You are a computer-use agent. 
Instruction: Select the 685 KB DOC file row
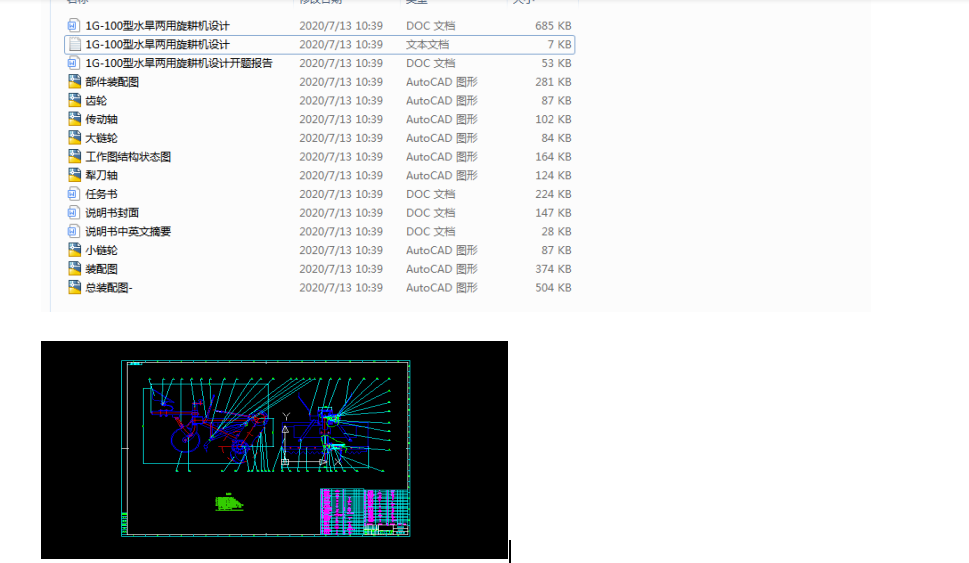tap(319, 25)
